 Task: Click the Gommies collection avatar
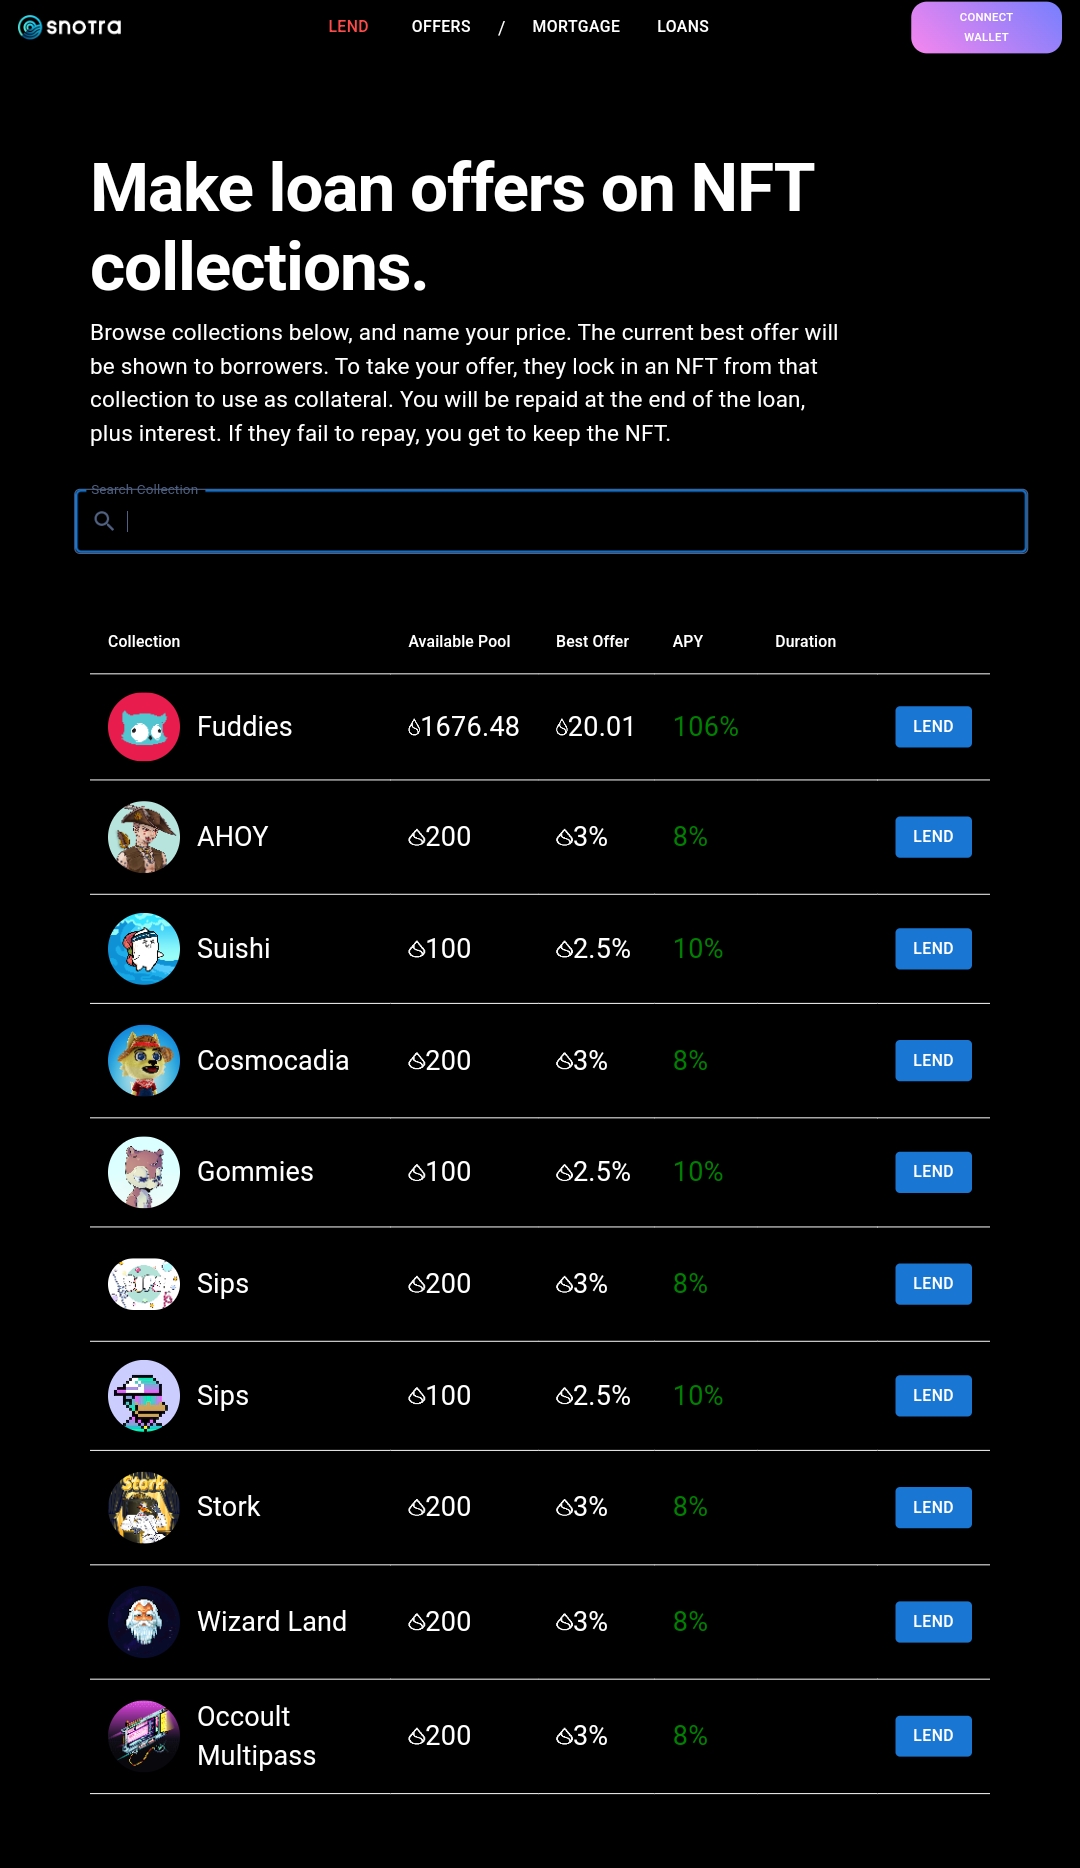(x=143, y=1171)
